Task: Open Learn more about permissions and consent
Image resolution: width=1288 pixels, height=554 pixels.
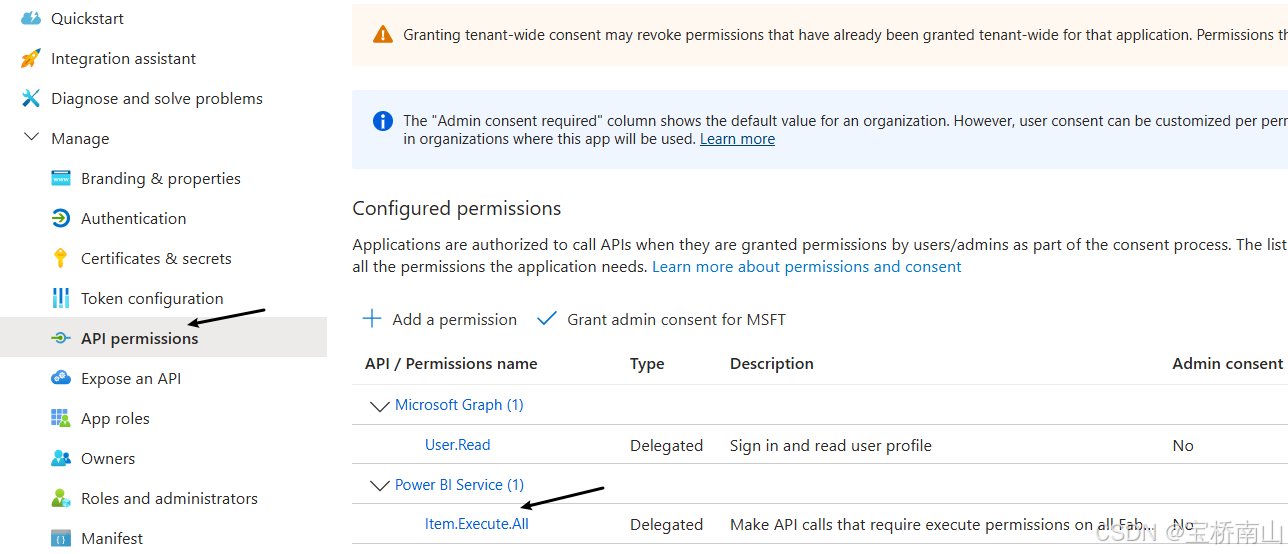Action: pyautogui.click(x=806, y=267)
